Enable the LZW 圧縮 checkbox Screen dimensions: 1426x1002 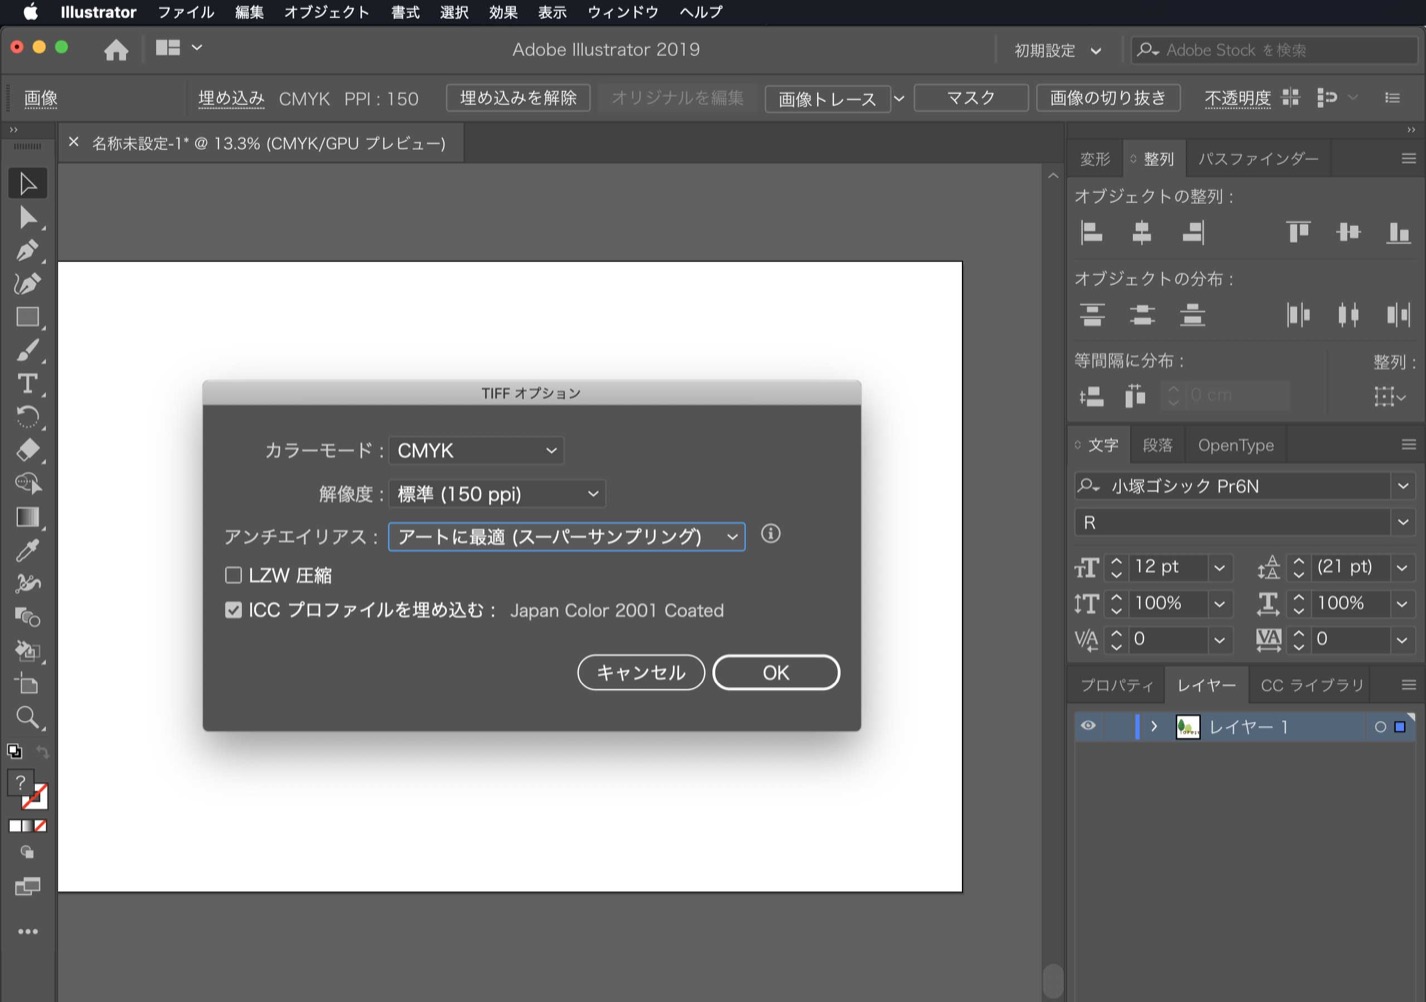(x=233, y=575)
